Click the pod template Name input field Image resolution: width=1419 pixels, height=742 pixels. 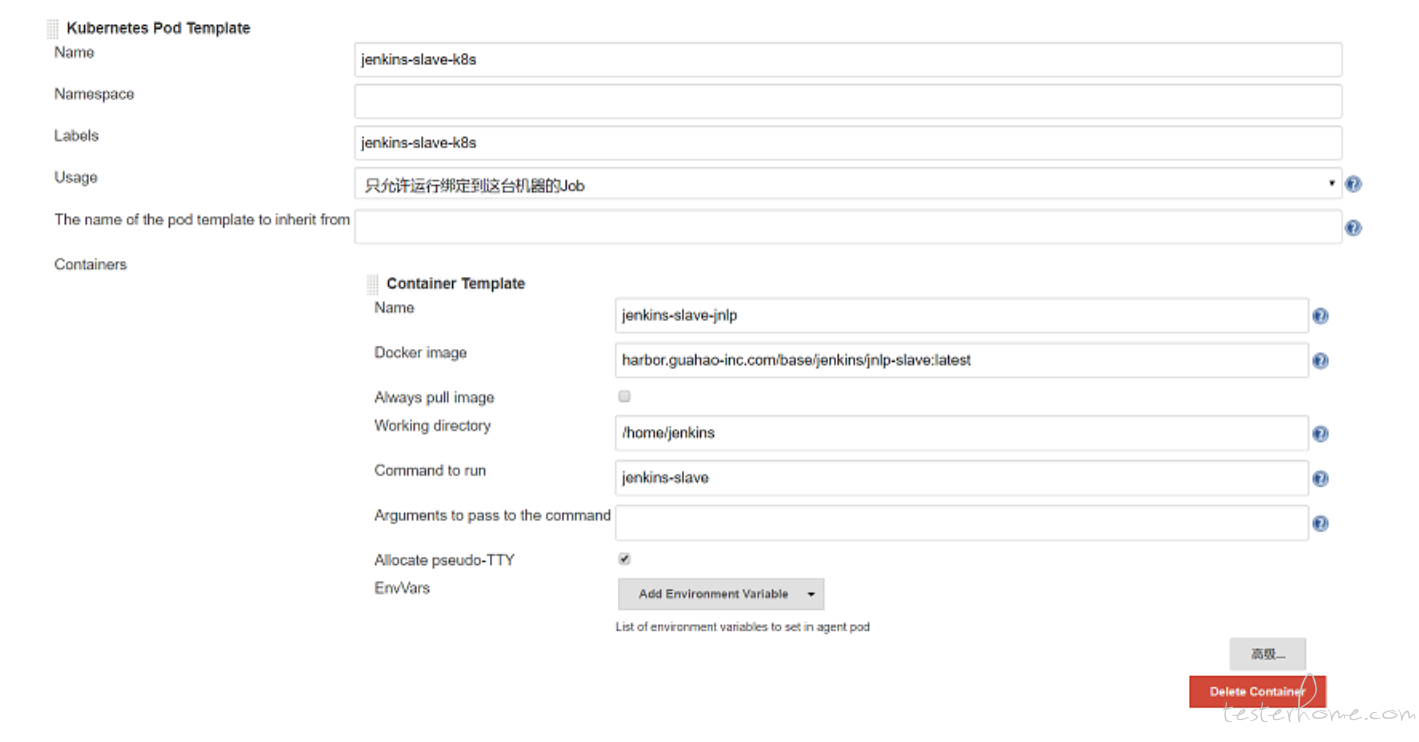pos(847,60)
